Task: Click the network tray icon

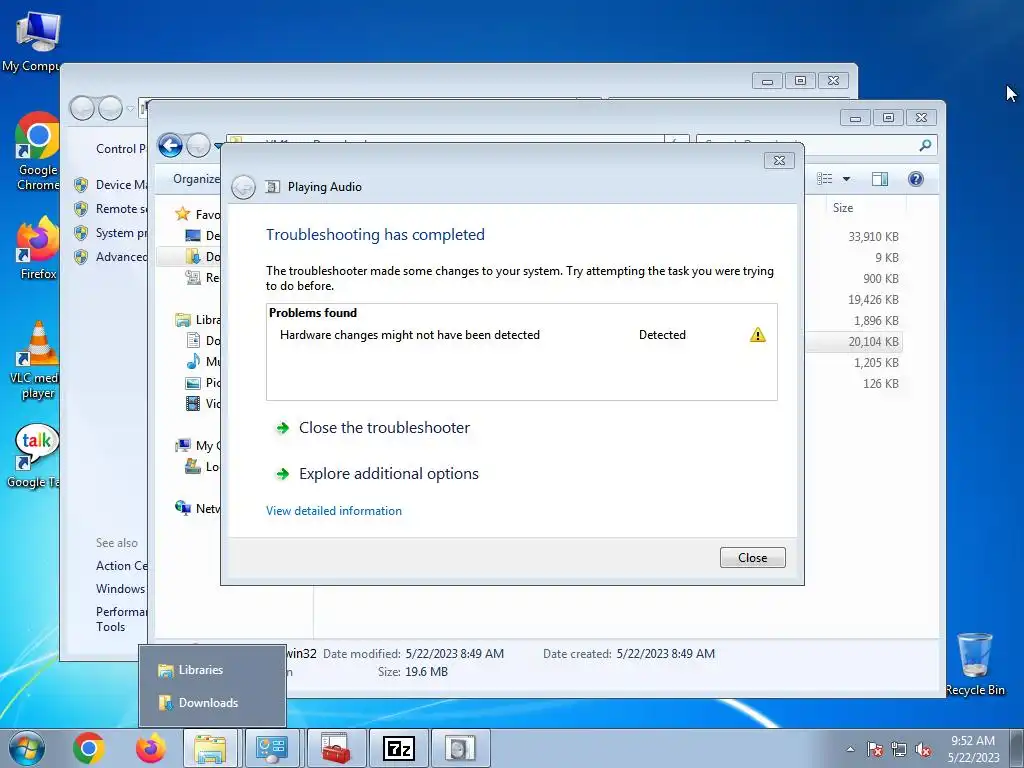Action: 899,750
